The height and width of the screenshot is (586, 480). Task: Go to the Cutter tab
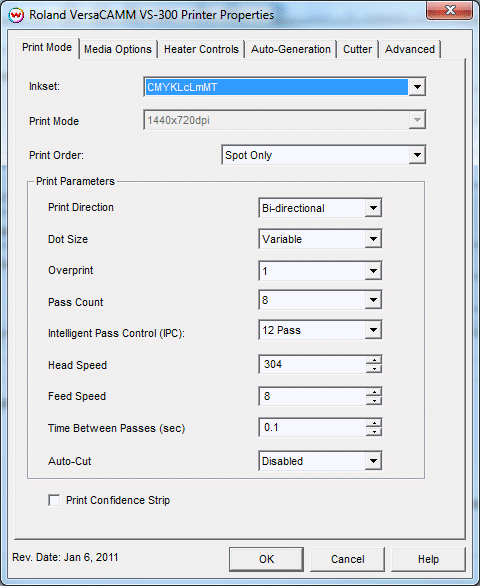(357, 49)
